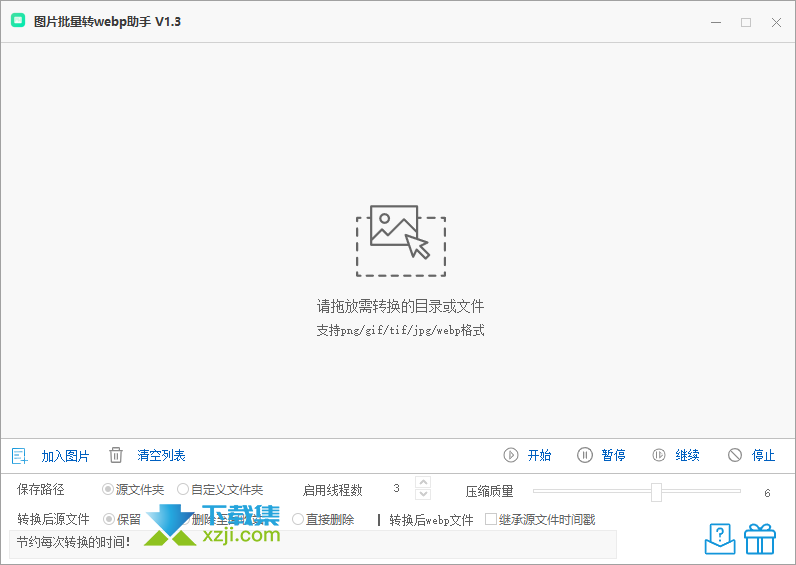The width and height of the screenshot is (796, 565).
Task: Click the thread count value field
Action: point(396,488)
